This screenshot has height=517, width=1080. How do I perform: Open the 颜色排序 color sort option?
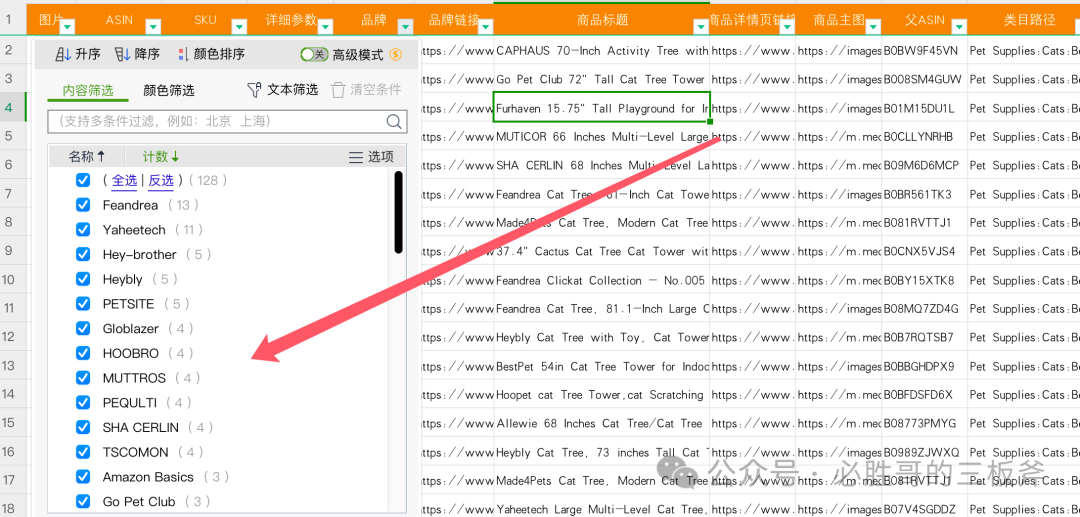point(211,54)
